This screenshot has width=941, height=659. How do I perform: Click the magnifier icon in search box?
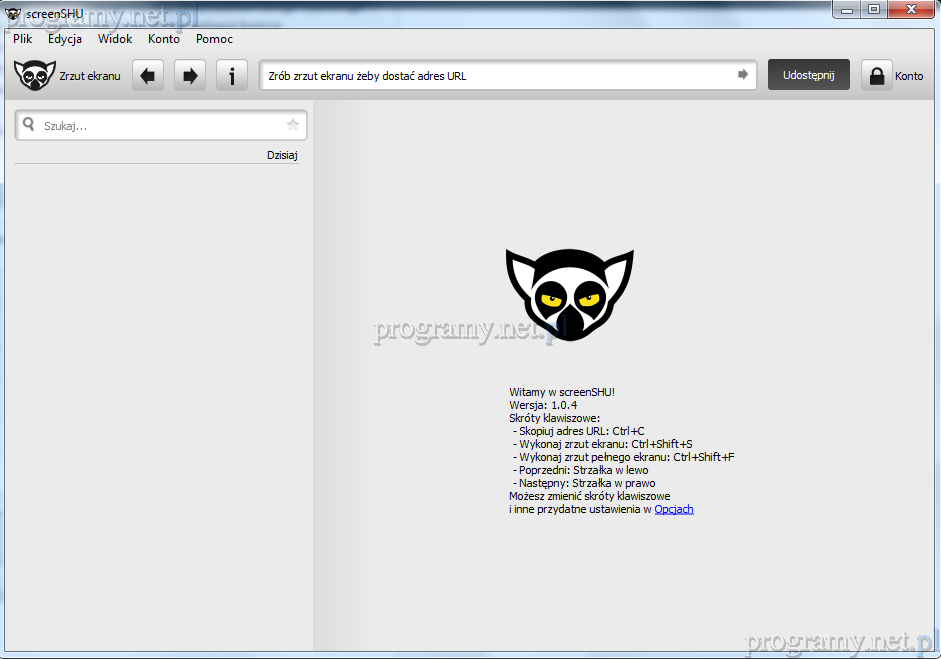28,125
